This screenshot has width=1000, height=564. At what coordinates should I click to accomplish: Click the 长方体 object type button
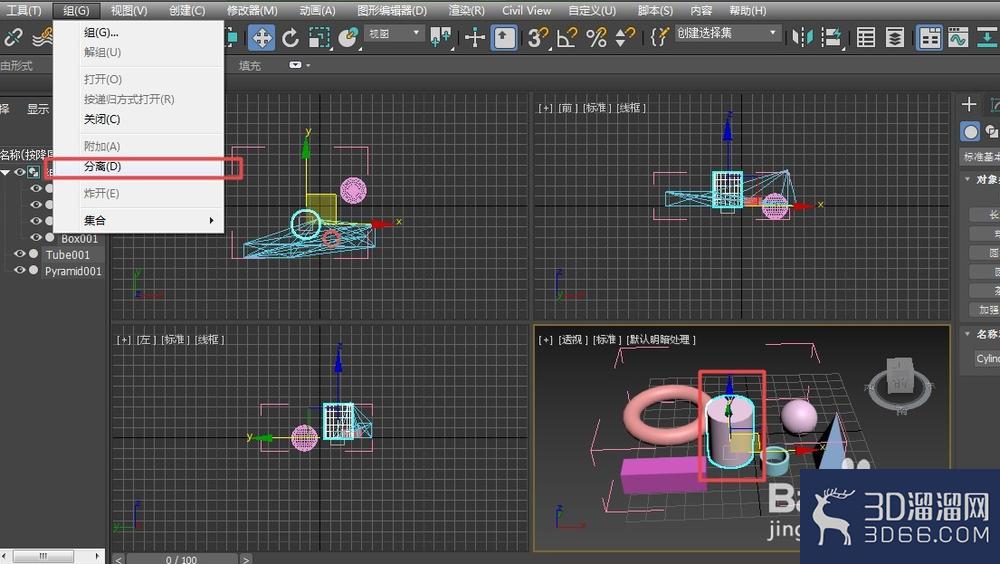[985, 214]
